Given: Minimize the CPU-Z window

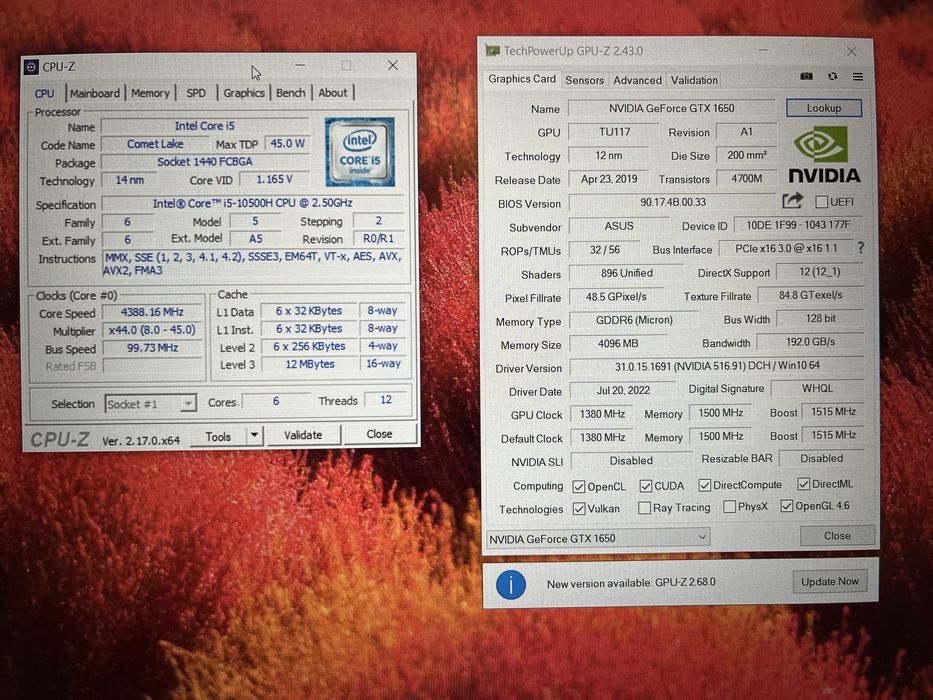Looking at the screenshot, I should point(300,65).
